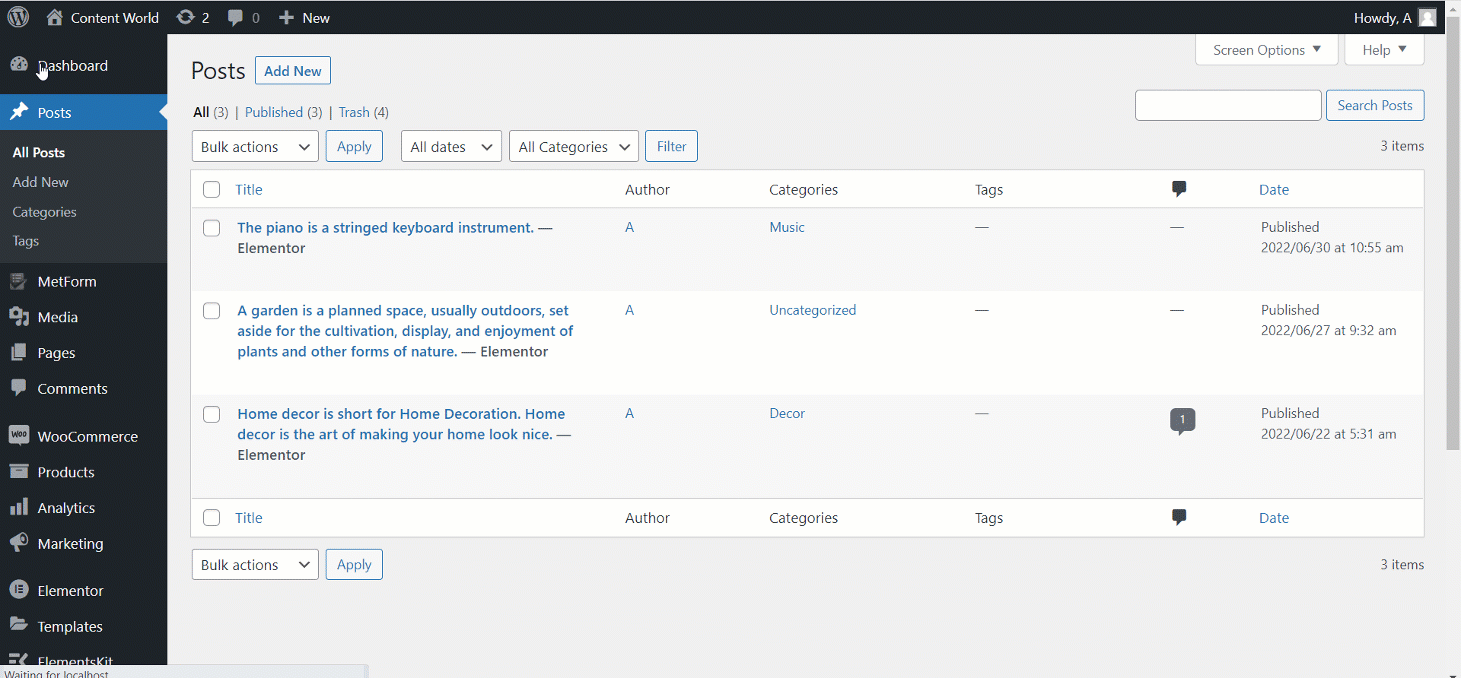
Task: Open the top Bulk actions dropdown
Action: (255, 146)
